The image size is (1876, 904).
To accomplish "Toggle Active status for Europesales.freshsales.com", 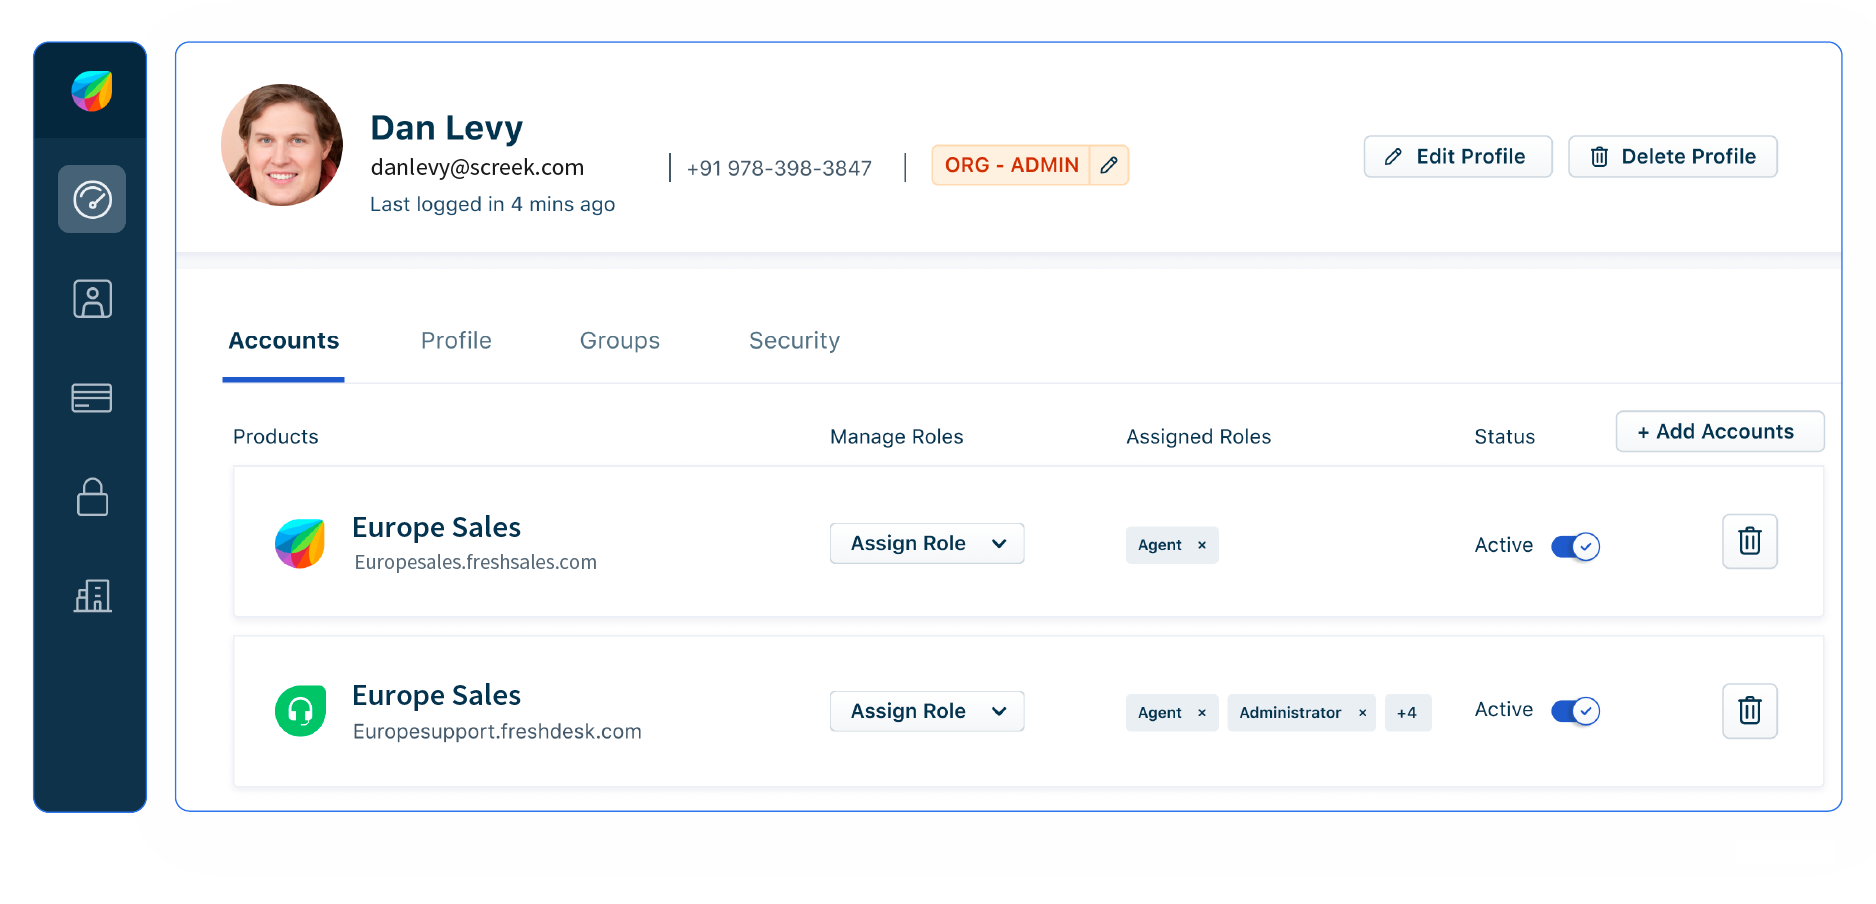I will pos(1574,546).
